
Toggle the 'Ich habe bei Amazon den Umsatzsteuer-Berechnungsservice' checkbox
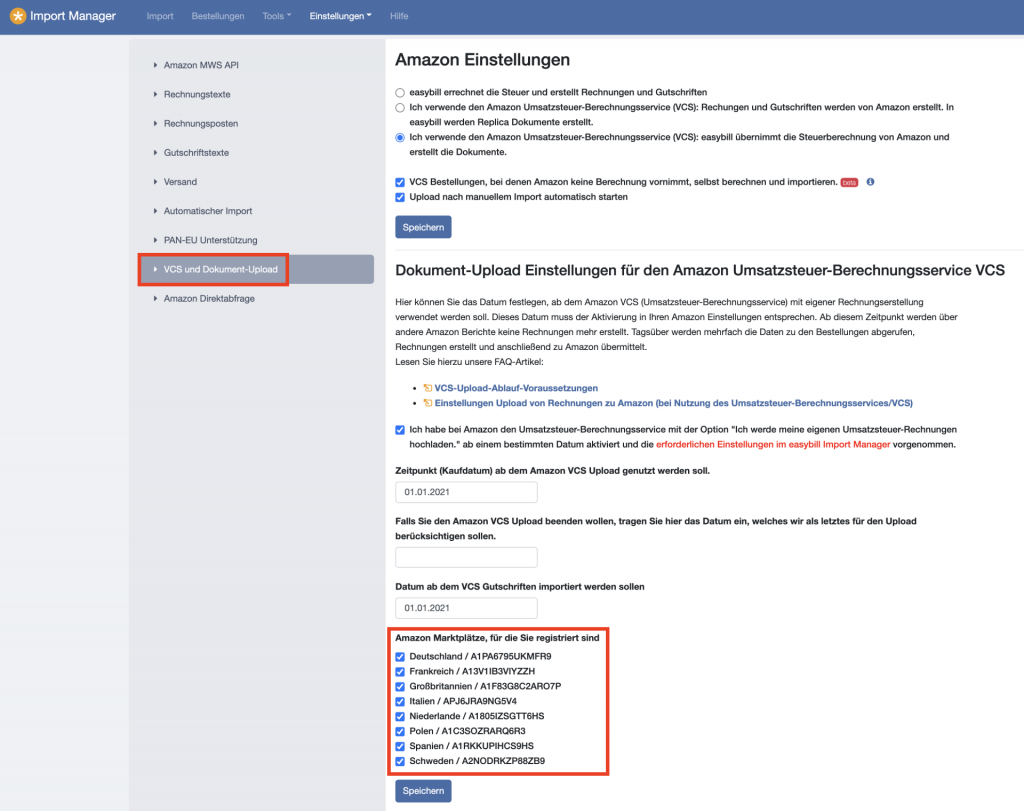click(400, 430)
